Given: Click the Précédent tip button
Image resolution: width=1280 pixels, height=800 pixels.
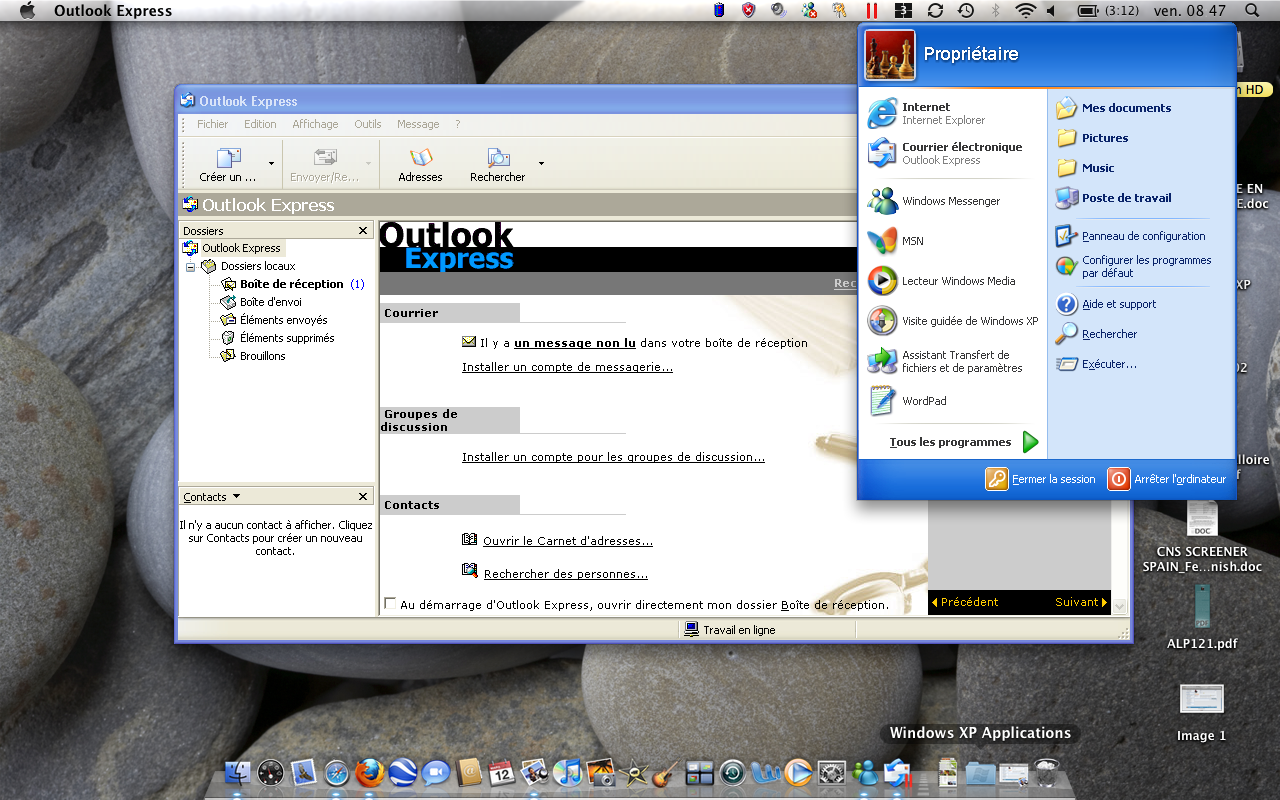Looking at the screenshot, I should [x=965, y=602].
